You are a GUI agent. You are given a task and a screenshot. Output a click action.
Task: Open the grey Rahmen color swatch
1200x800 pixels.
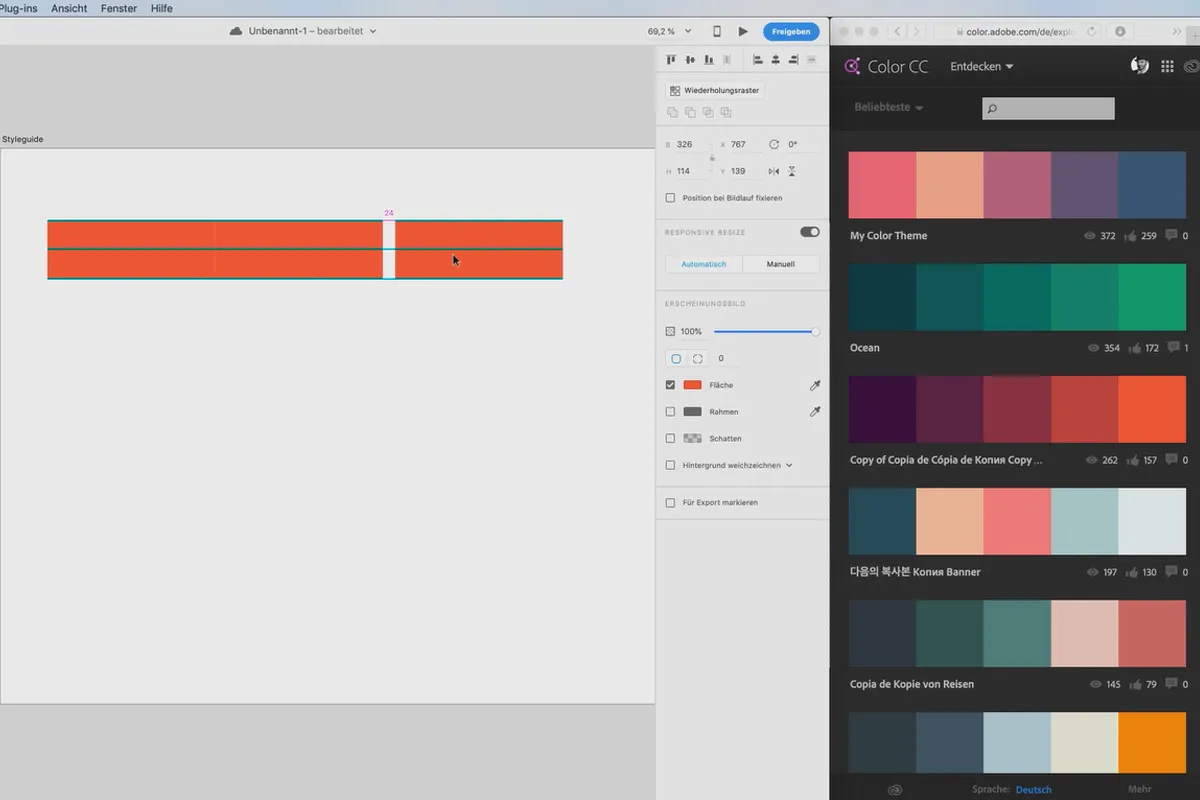click(x=692, y=411)
